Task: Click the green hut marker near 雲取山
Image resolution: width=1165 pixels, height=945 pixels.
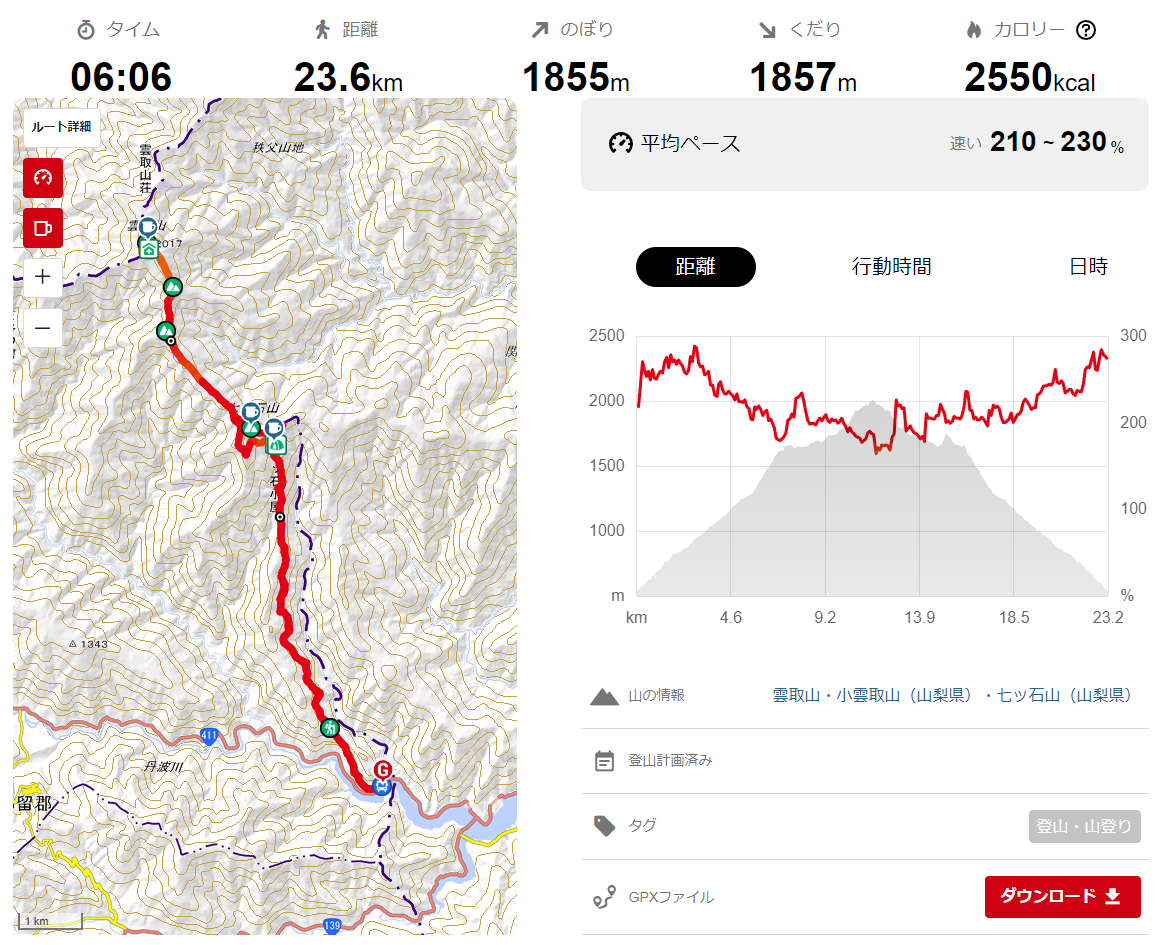Action: click(149, 248)
